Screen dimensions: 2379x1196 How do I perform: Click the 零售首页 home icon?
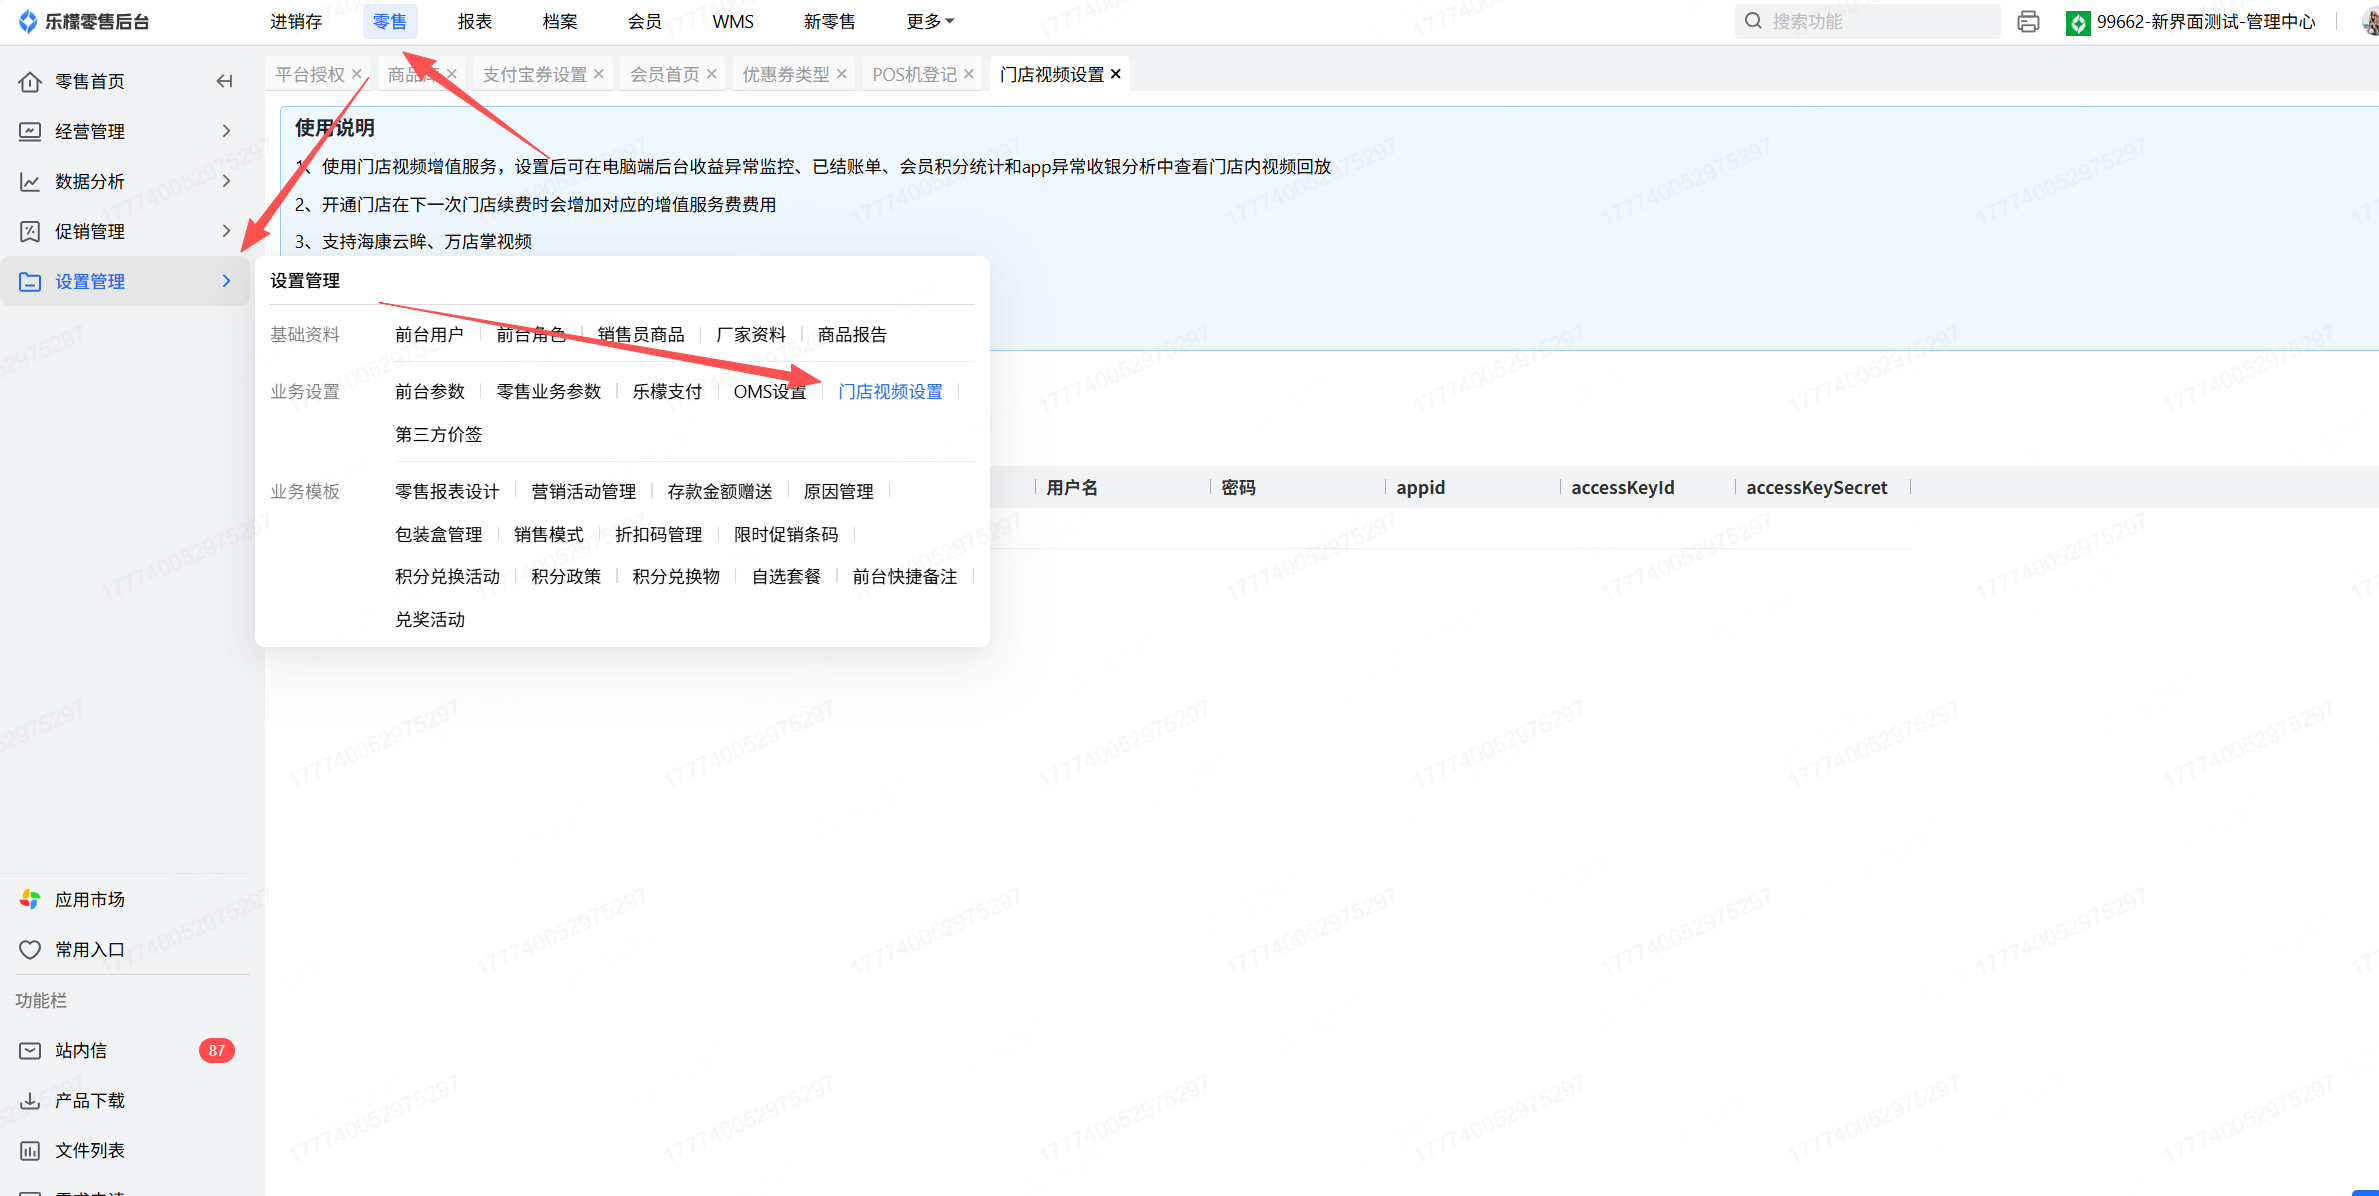click(30, 81)
